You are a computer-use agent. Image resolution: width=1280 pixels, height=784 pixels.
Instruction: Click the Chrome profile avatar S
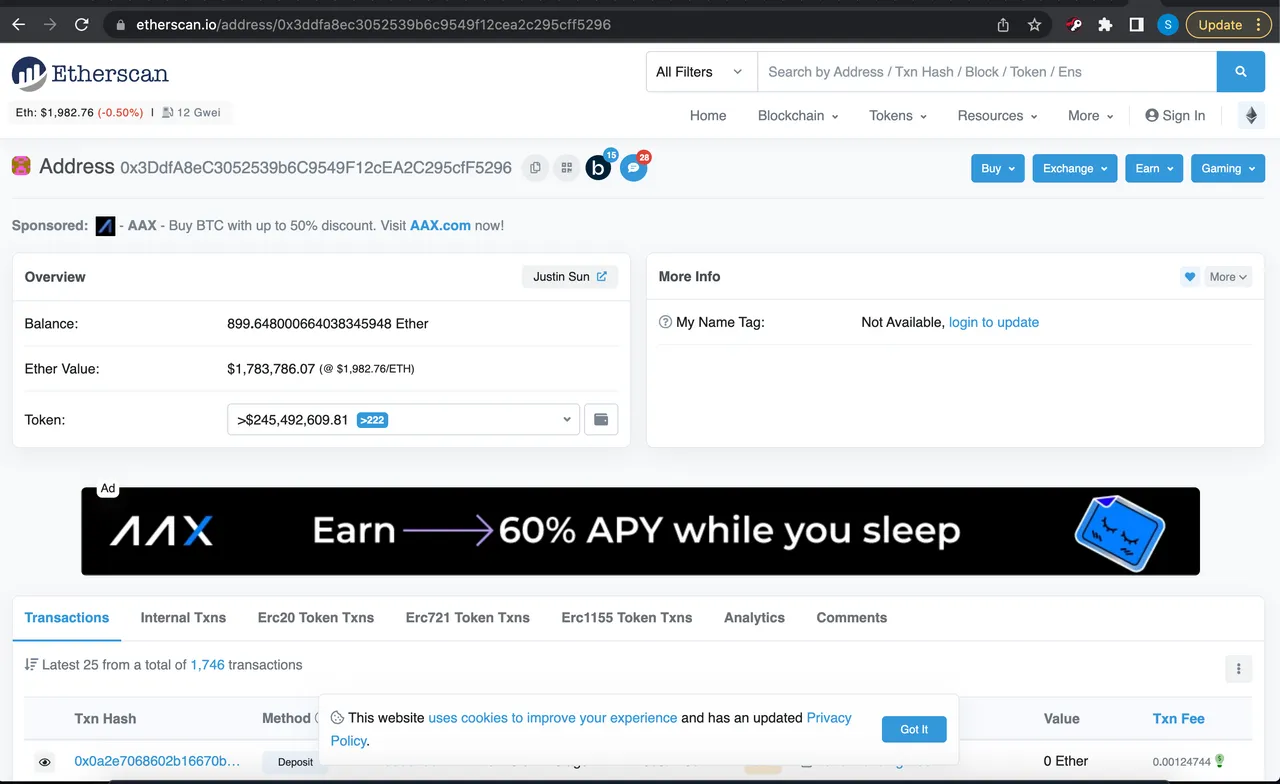tap(1167, 25)
